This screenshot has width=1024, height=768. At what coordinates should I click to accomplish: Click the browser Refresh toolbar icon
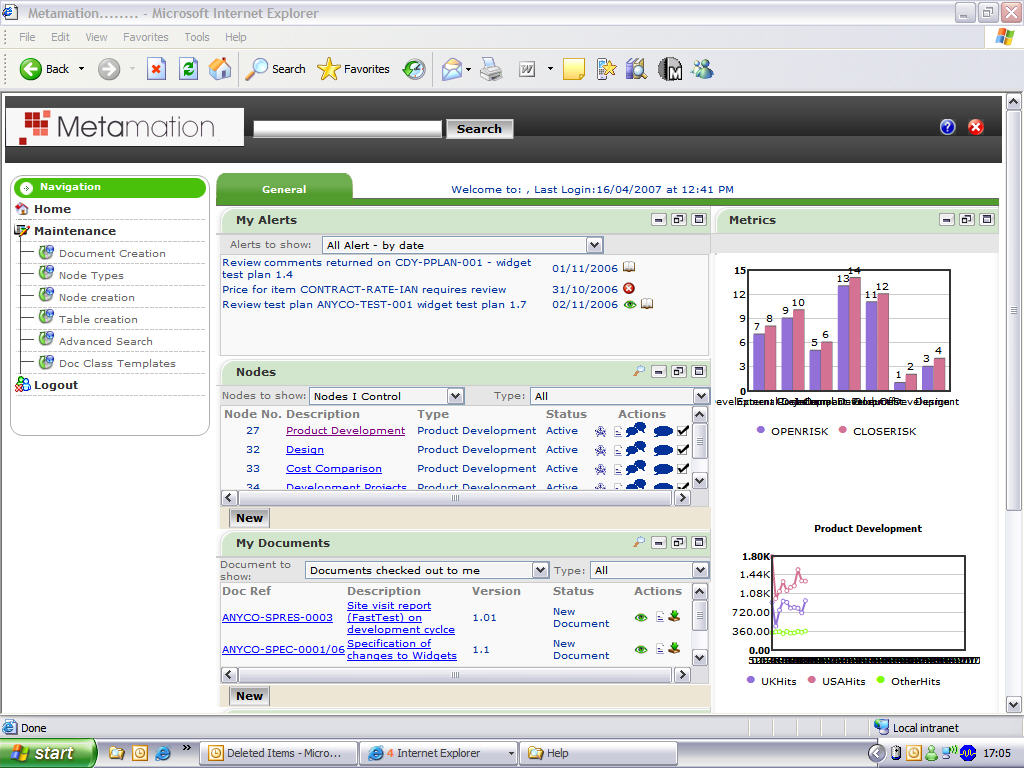188,68
